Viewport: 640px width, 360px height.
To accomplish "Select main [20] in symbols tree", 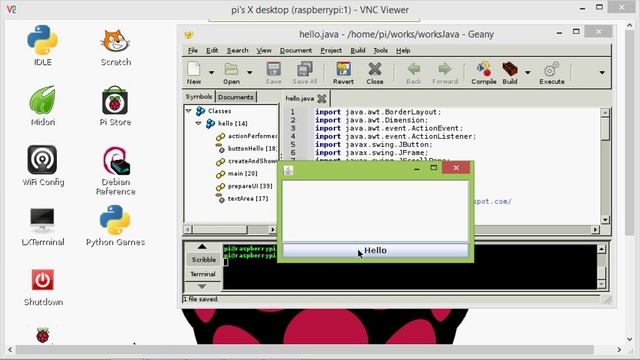I will point(237,173).
